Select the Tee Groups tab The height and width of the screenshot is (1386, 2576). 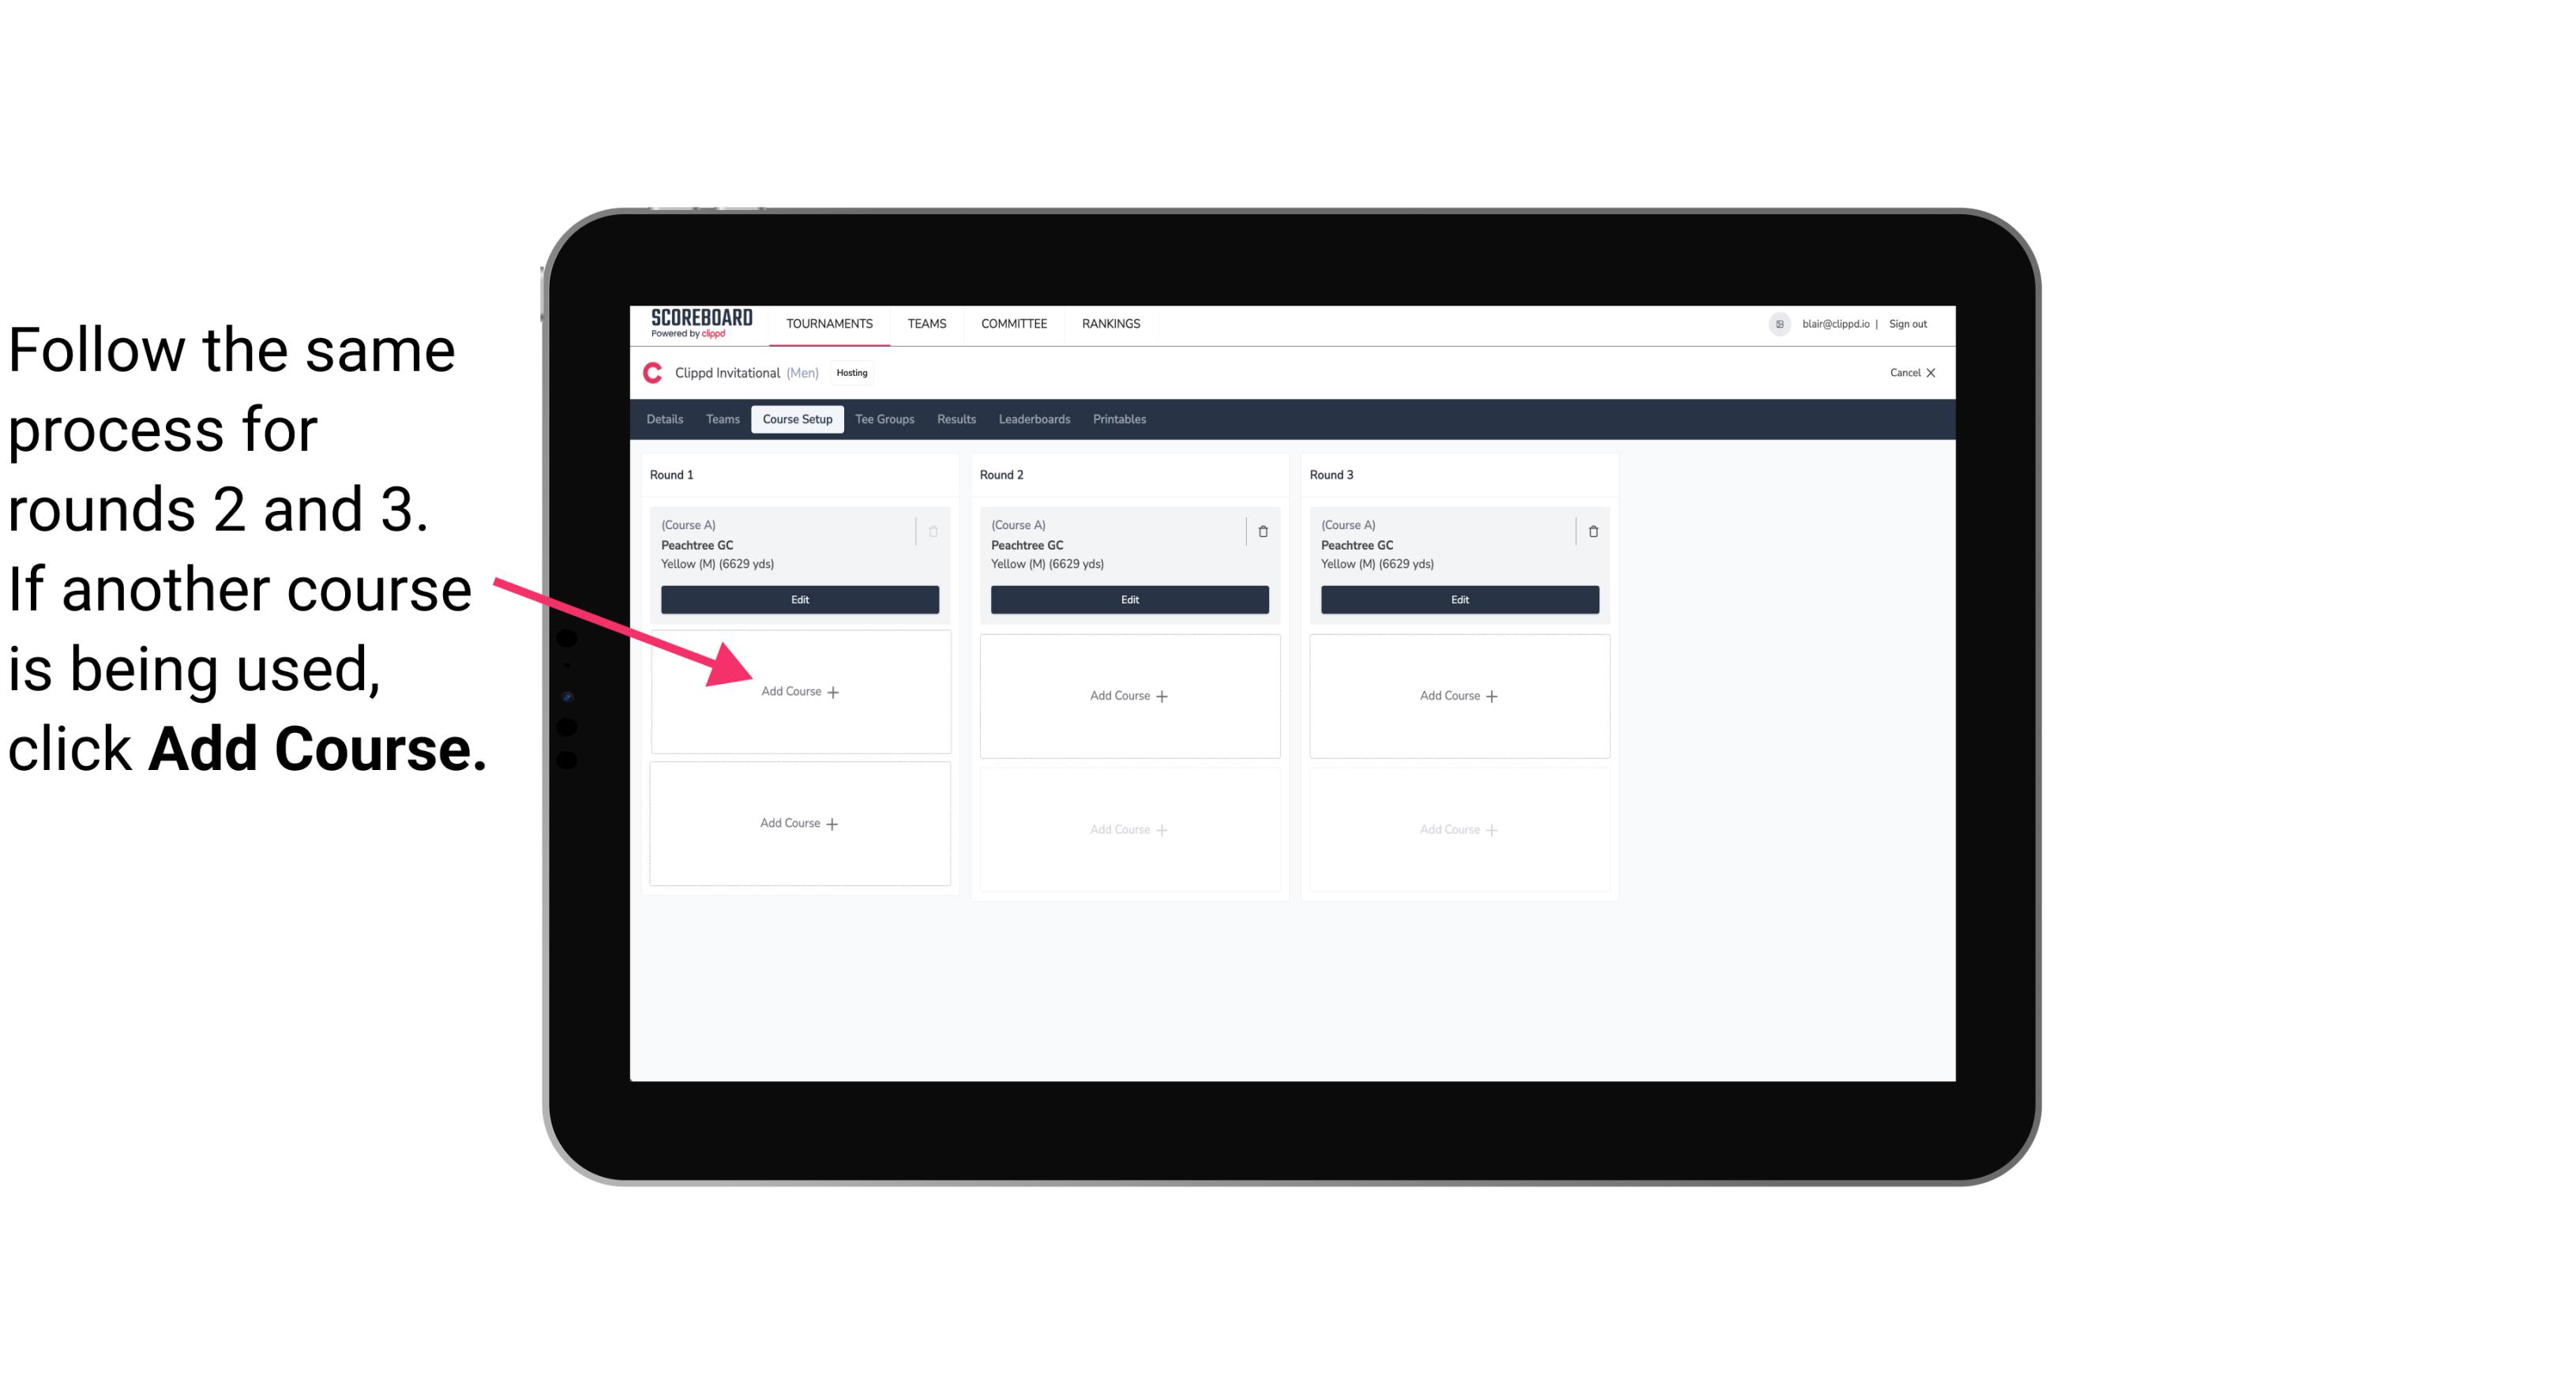pyautogui.click(x=884, y=420)
